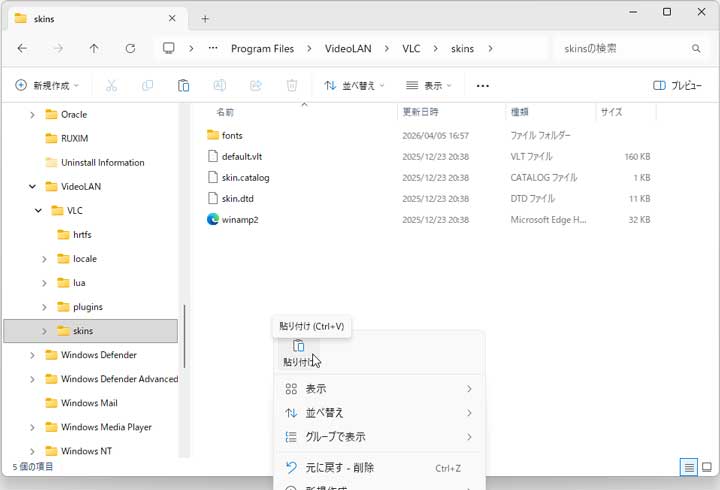
Task: Select the skin.catalog file
Action: [x=245, y=178]
